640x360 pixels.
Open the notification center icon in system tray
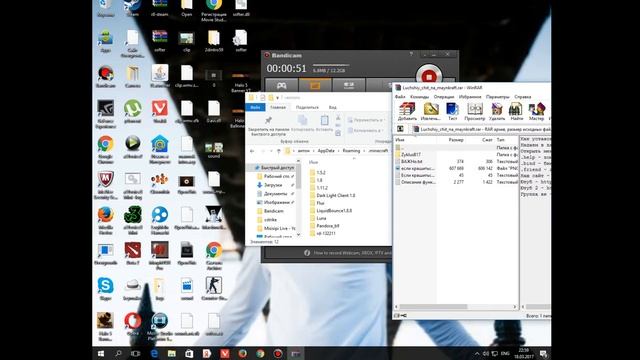[543, 353]
